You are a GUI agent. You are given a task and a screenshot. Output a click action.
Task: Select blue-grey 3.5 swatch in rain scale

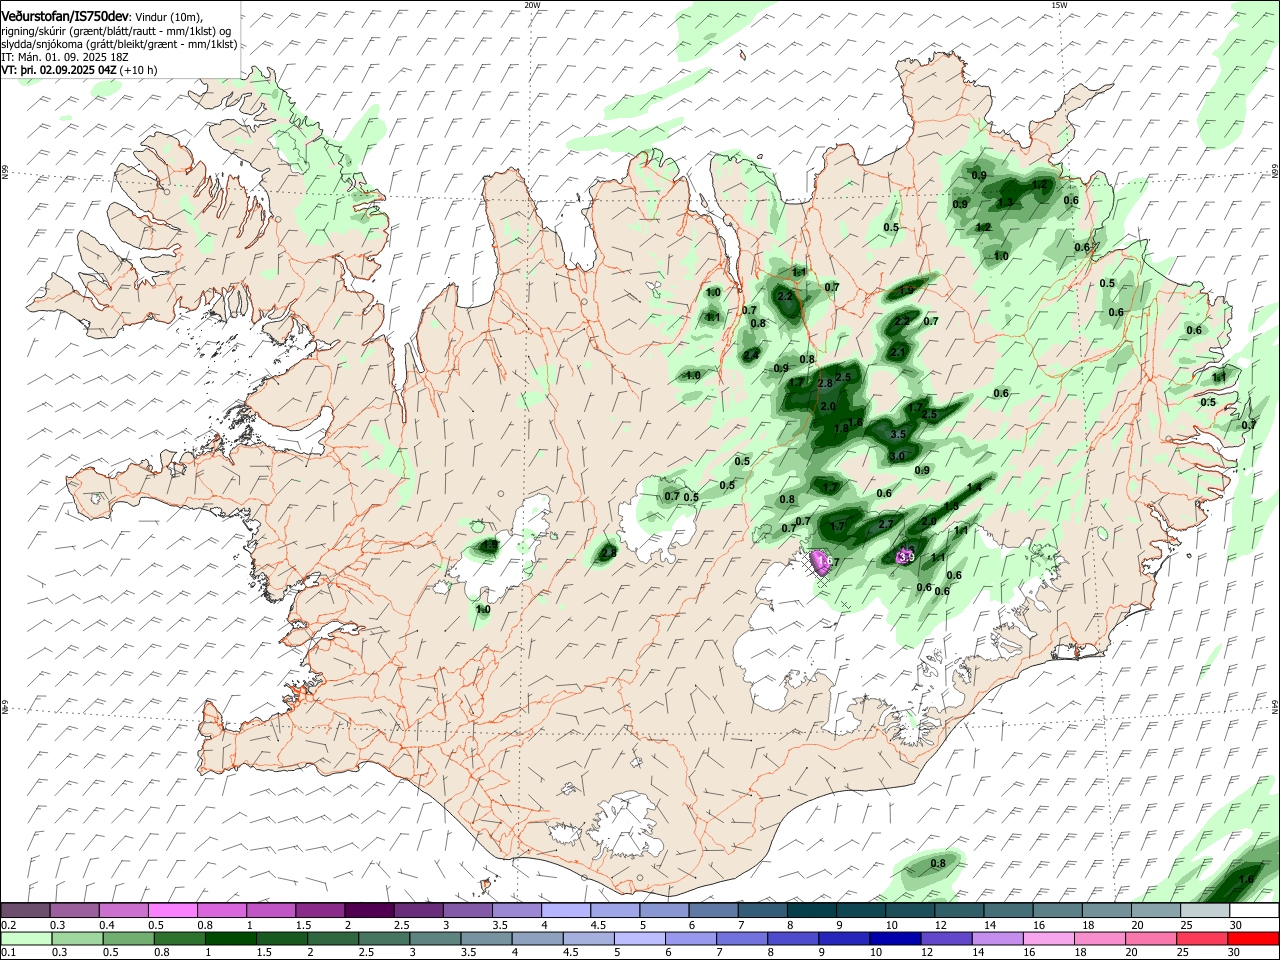coord(486,938)
